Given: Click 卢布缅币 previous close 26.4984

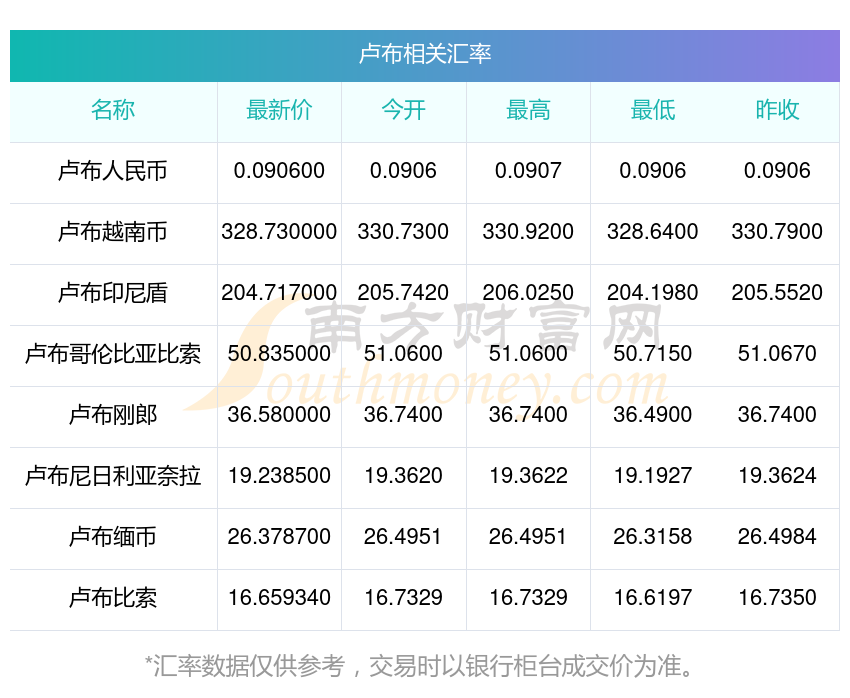Looking at the screenshot, I should 777,537.
